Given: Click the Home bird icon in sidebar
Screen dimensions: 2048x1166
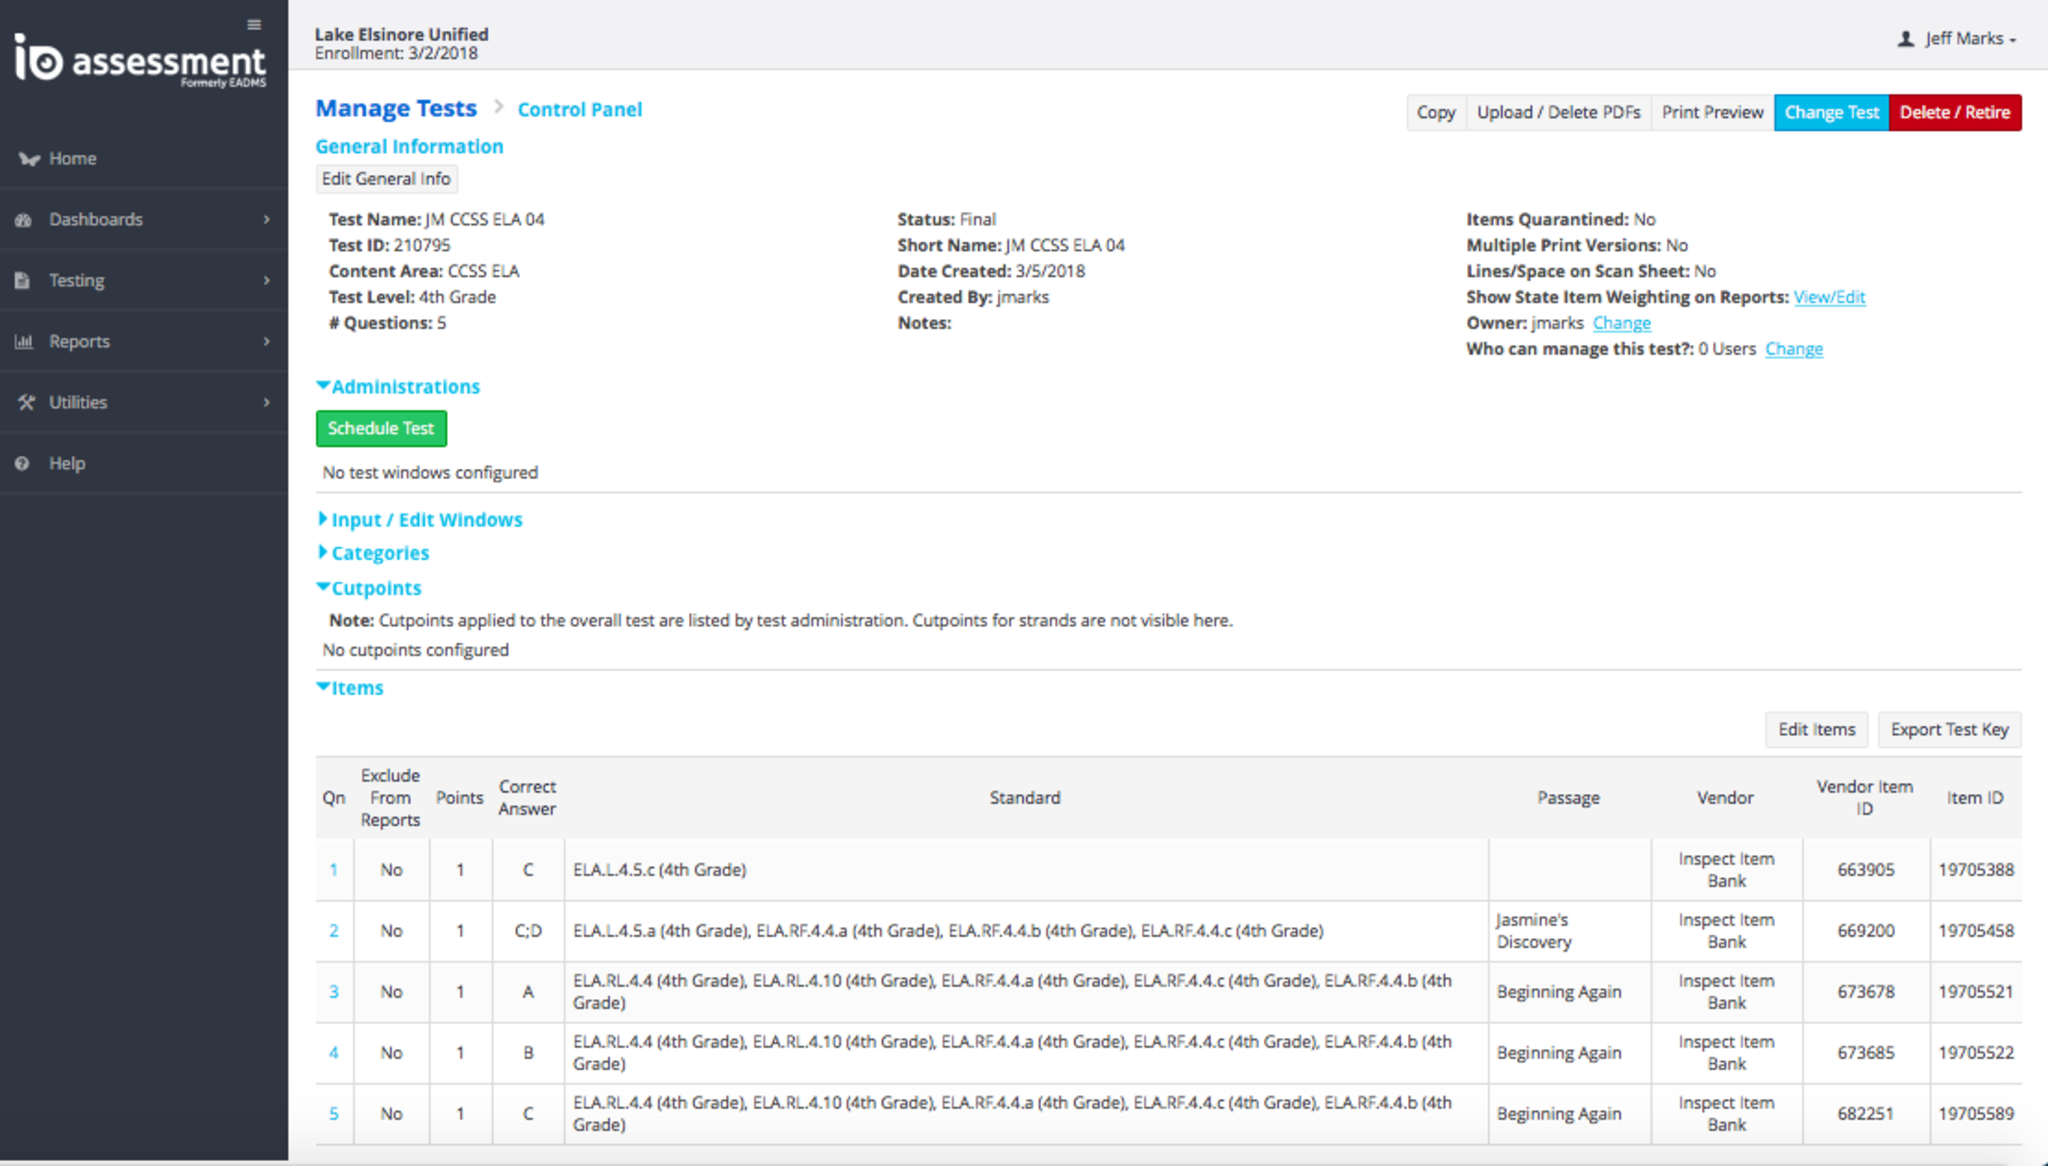Looking at the screenshot, I should pos(28,159).
